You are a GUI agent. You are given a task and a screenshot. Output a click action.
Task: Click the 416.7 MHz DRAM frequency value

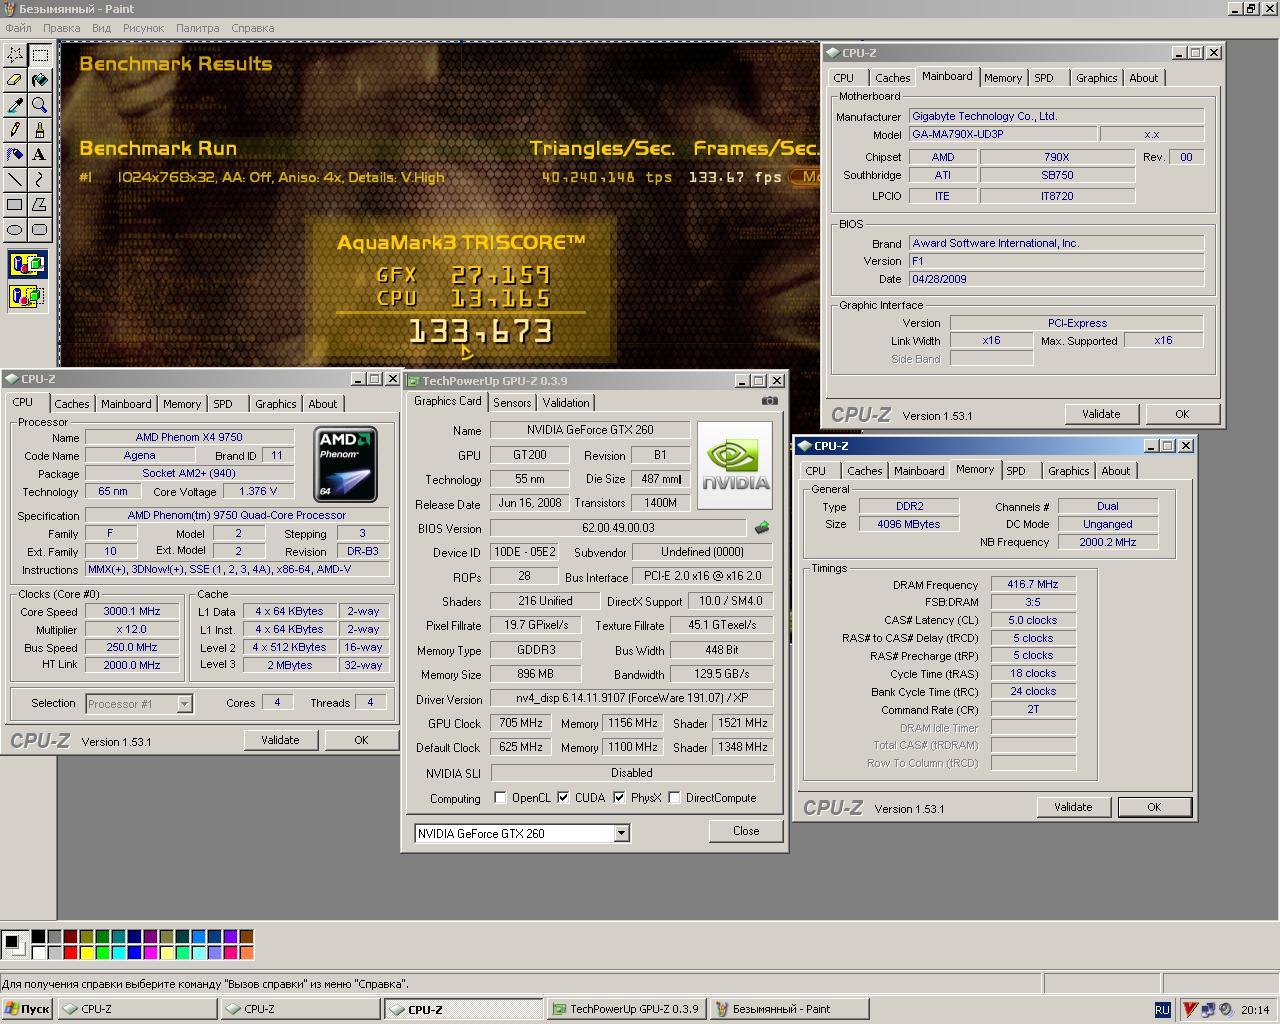click(1033, 584)
